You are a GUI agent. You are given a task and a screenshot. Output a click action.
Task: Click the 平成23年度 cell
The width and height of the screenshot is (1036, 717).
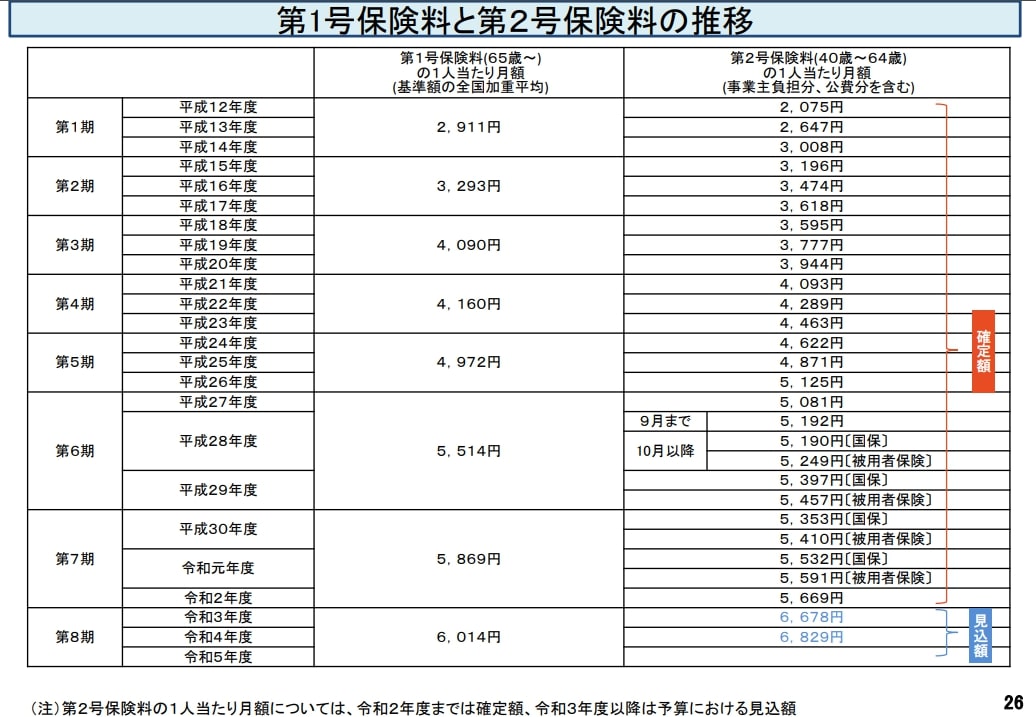218,323
